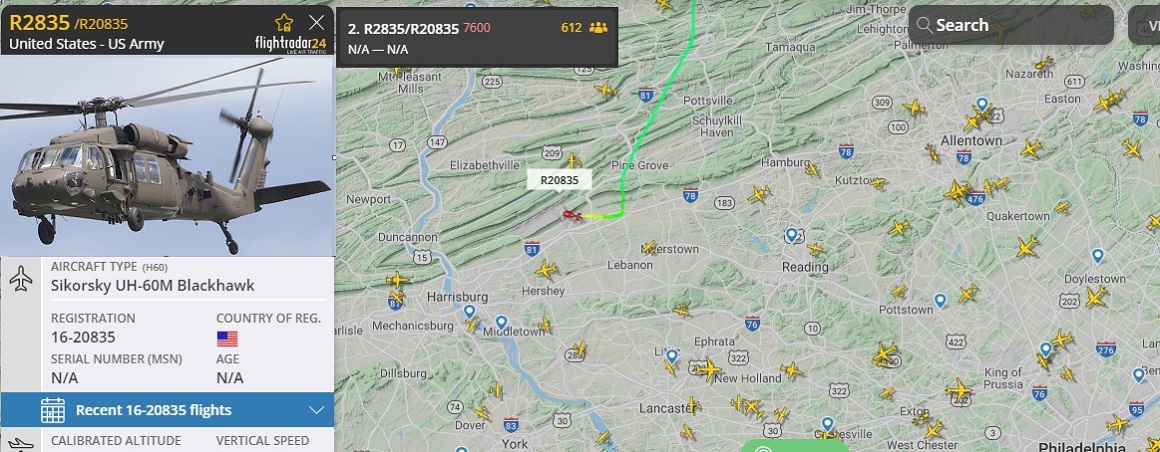Click the blue pin near Lititz

671,358
